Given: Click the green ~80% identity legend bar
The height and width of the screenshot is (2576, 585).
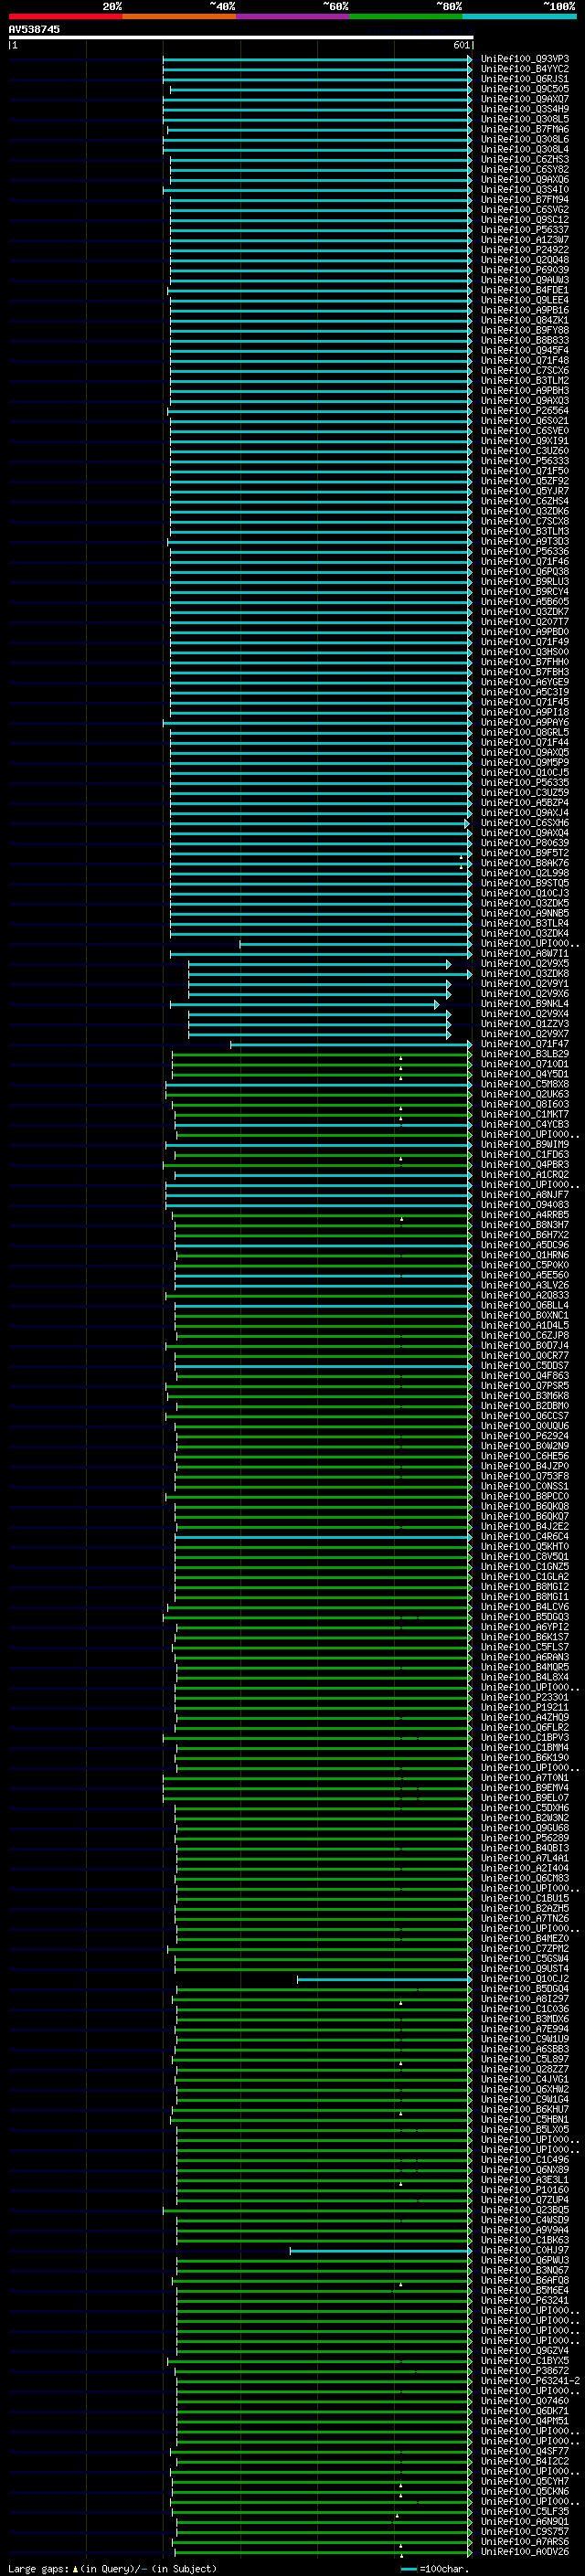Looking at the screenshot, I should [x=406, y=16].
